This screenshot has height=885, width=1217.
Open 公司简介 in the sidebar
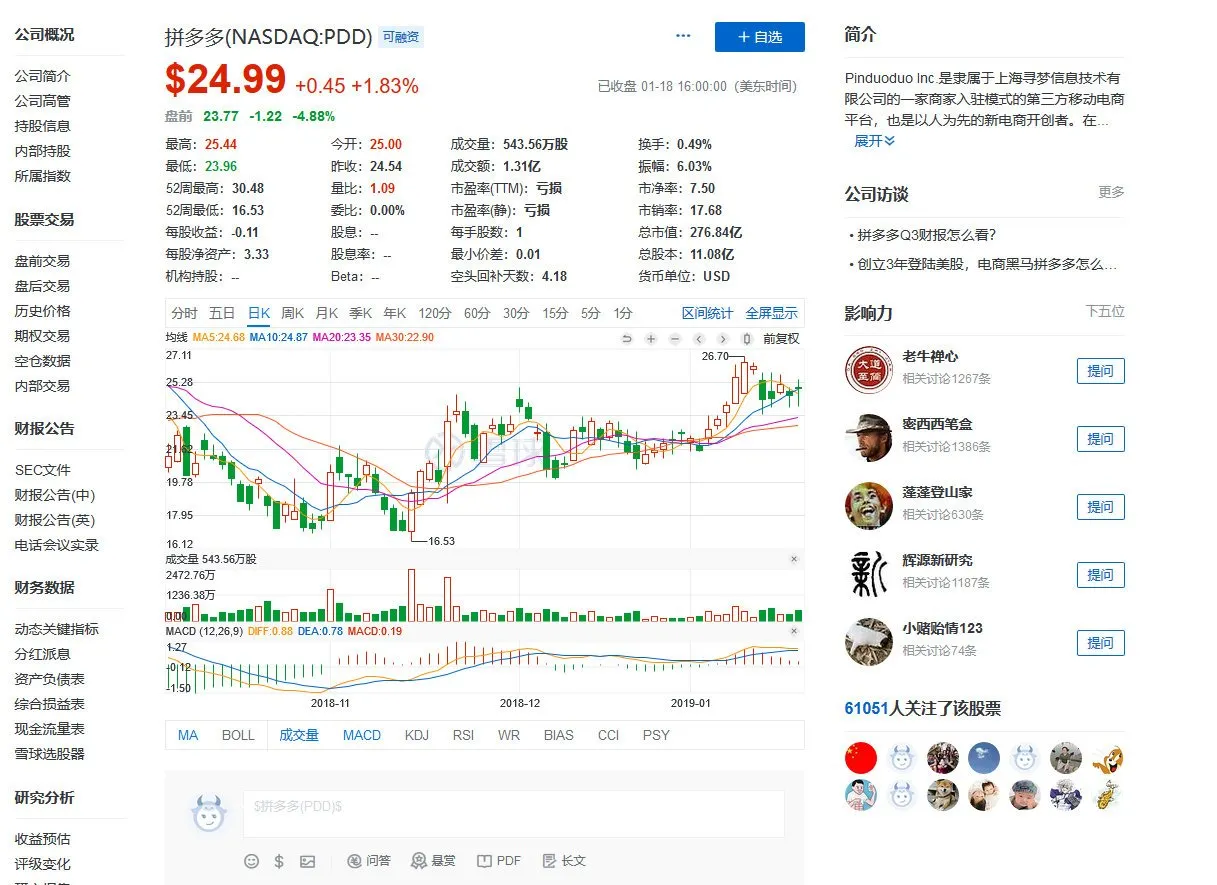click(x=43, y=76)
